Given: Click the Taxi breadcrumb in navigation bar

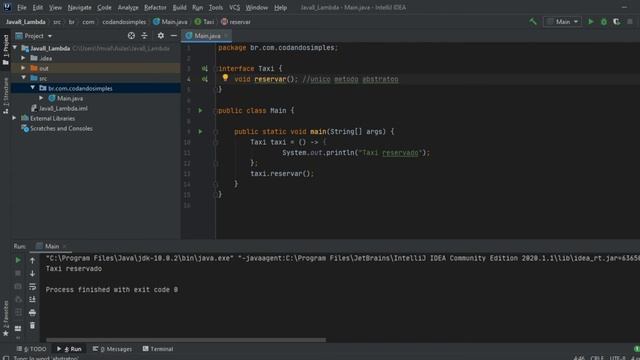Looking at the screenshot, I should point(204,22).
